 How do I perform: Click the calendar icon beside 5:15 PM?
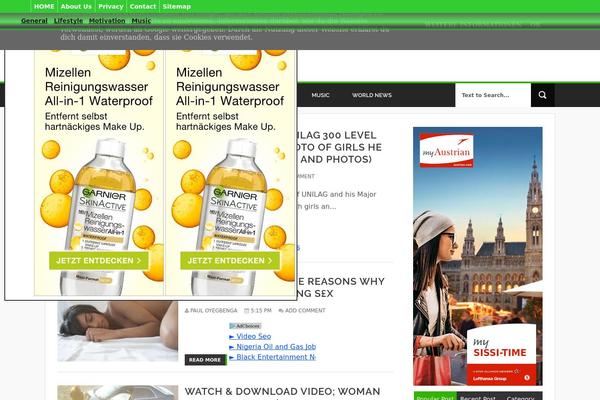[x=246, y=310]
